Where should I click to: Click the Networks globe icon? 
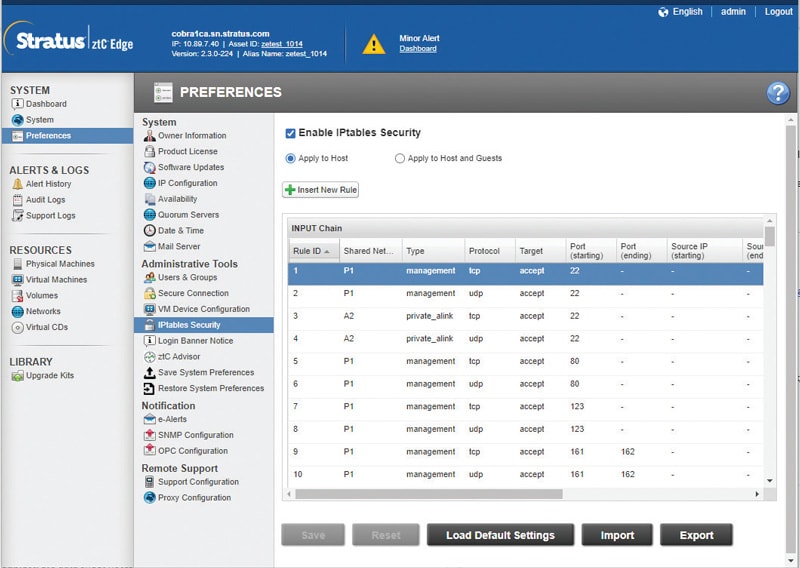pos(17,311)
